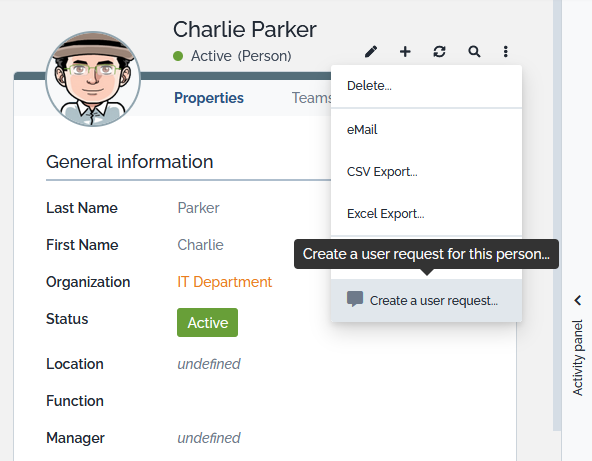Expand the Activity panel chevron

pyautogui.click(x=578, y=301)
